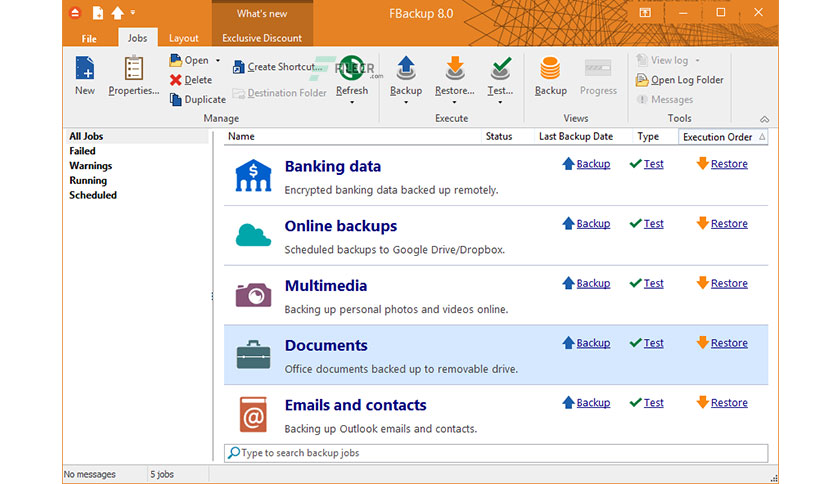Switch to the Layout ribbon tab
836x484 pixels.
click(x=183, y=38)
